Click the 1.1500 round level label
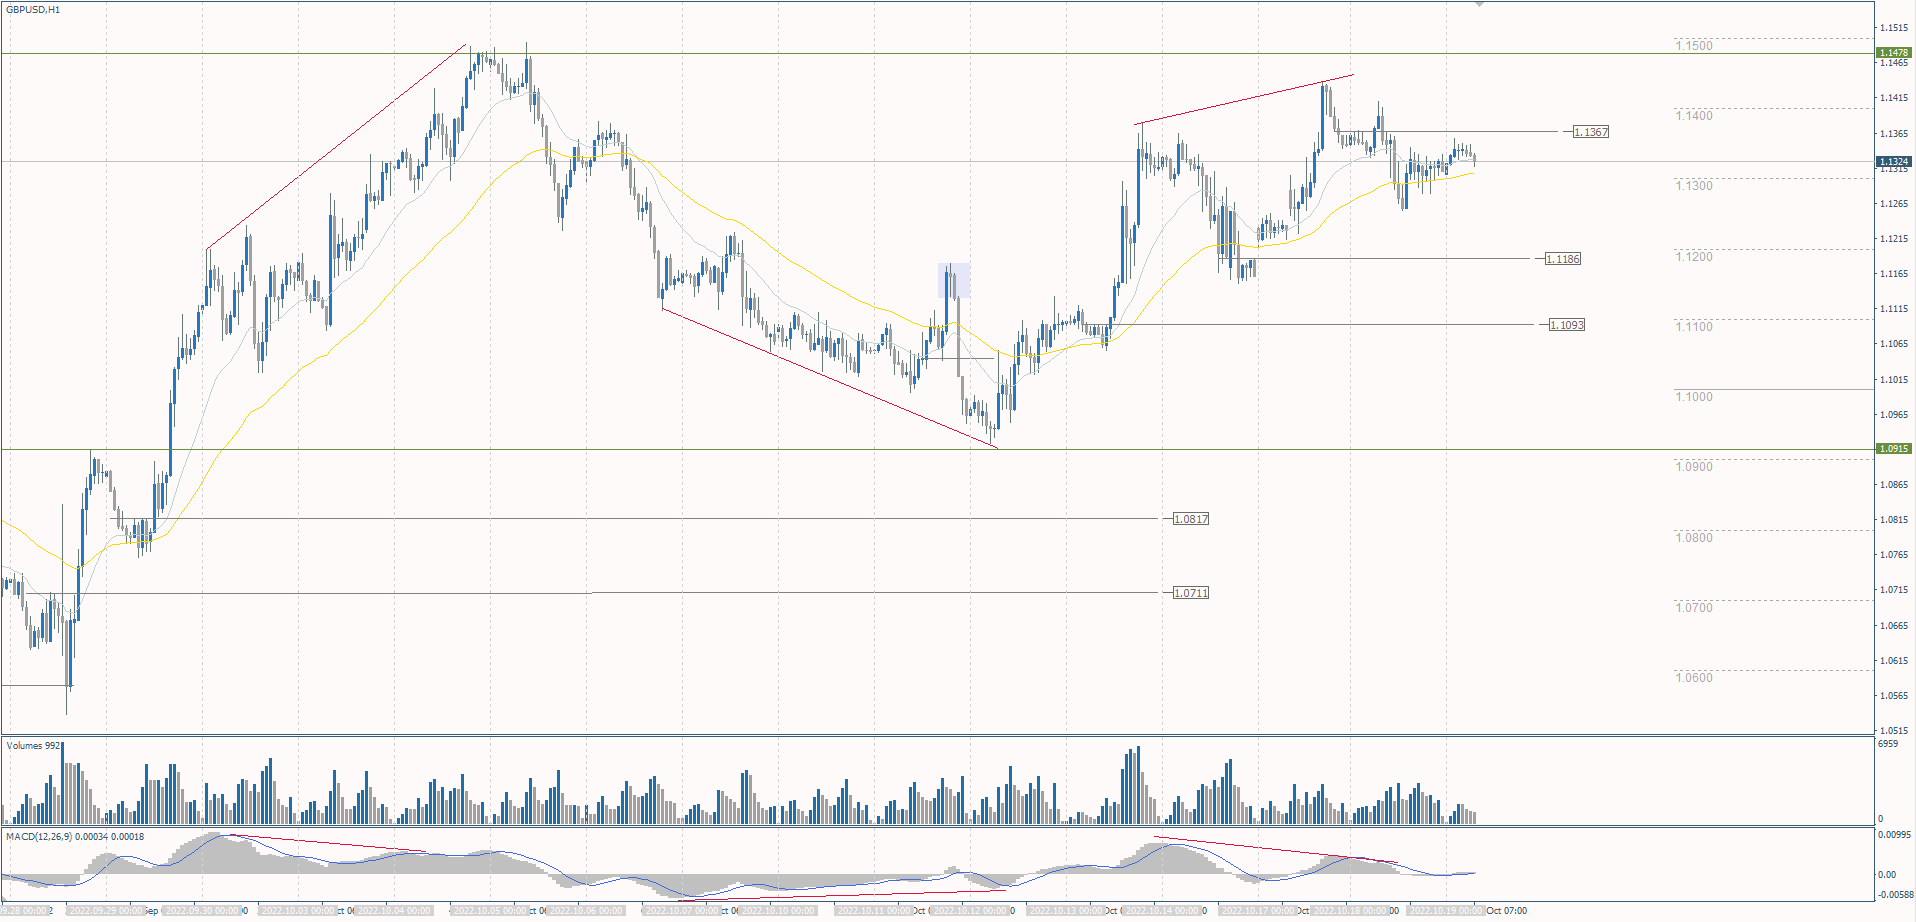Viewport: 1916px width, 922px height. coord(1694,46)
